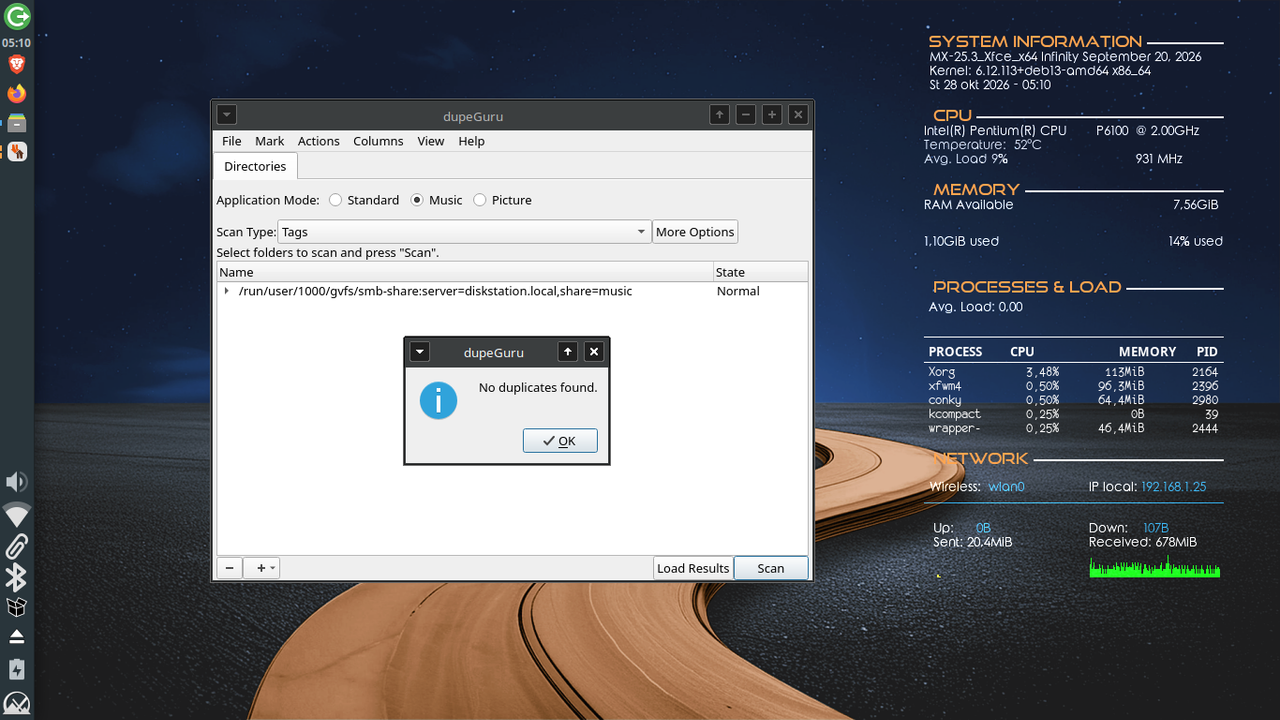Roll up the main dupeGuru window with up-arrow
The height and width of the screenshot is (720, 1280).
[x=720, y=115]
